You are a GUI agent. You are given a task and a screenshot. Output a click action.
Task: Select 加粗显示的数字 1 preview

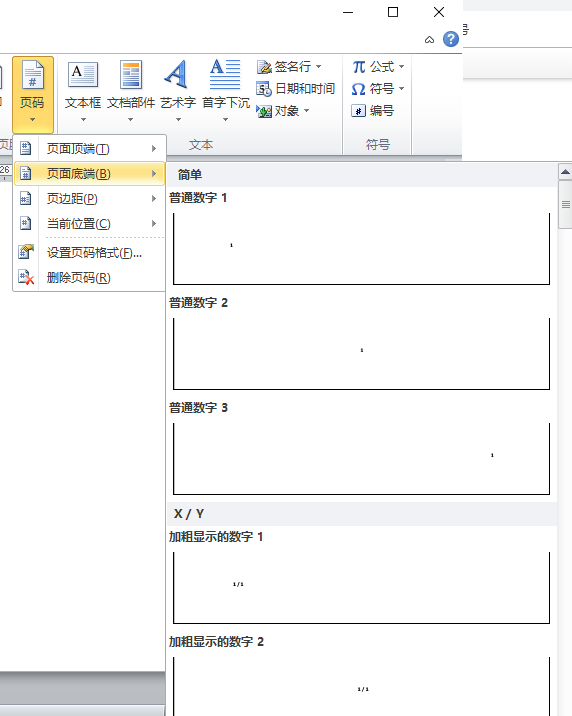point(362,588)
